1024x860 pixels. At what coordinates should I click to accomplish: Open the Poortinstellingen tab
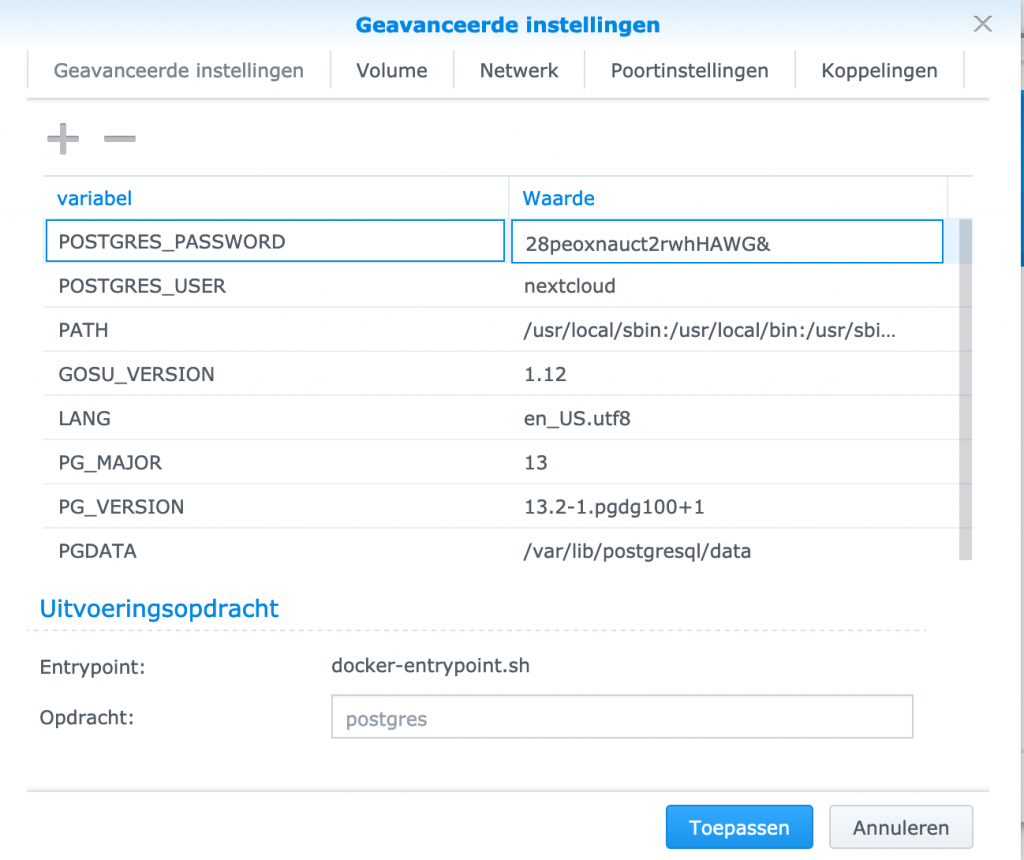pos(690,70)
